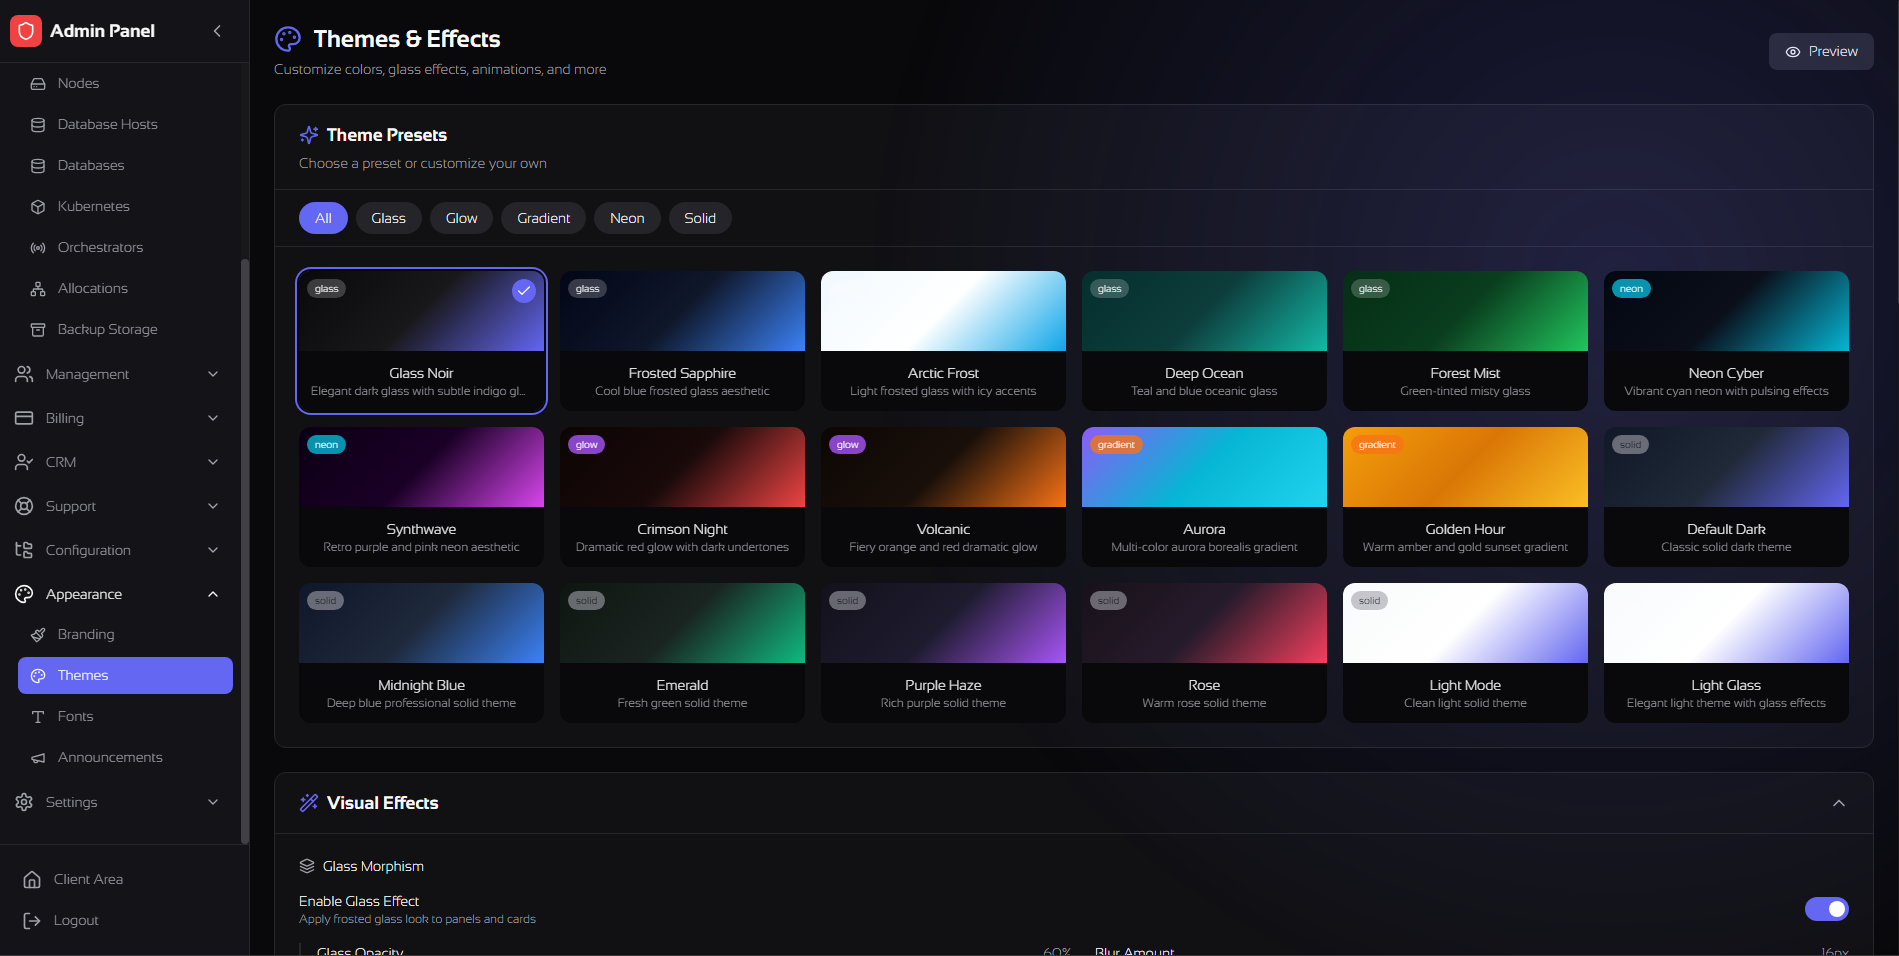Click the Branding brush icon
This screenshot has width=1899, height=956.
coord(38,634)
